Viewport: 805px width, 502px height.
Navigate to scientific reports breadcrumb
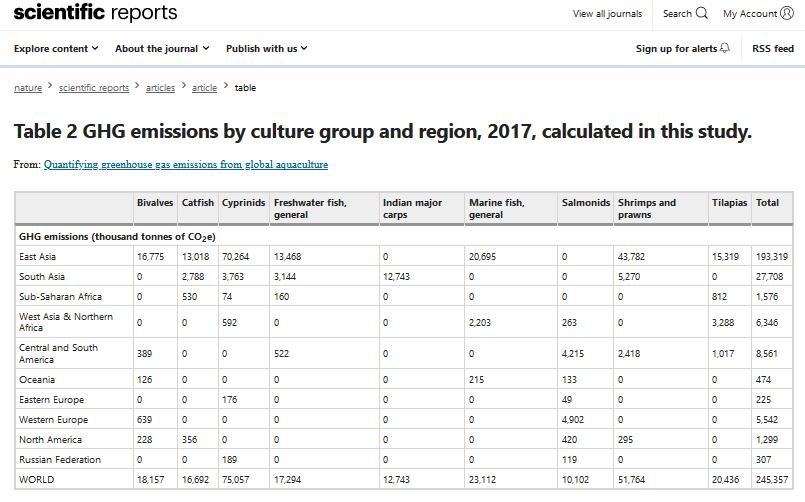pos(94,88)
